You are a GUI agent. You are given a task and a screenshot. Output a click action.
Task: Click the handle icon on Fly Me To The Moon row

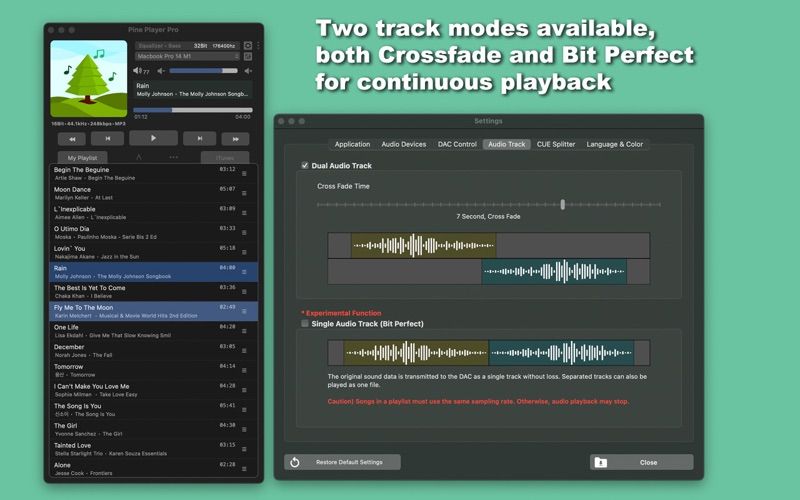[x=244, y=311]
